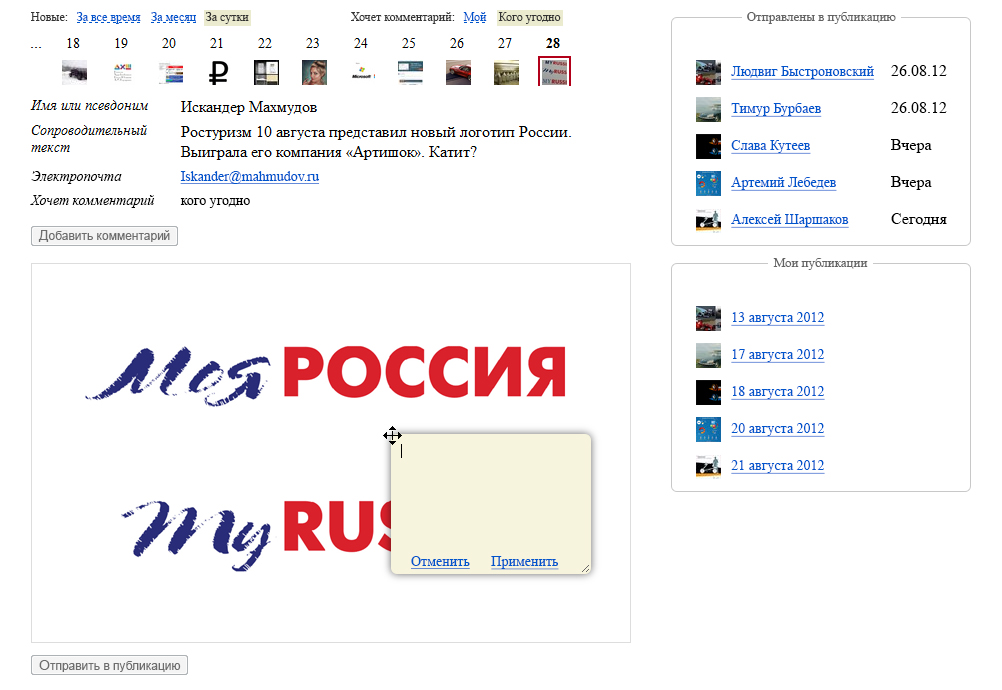
Task: Grab the resize grip of the comment box
Action: (x=585, y=568)
